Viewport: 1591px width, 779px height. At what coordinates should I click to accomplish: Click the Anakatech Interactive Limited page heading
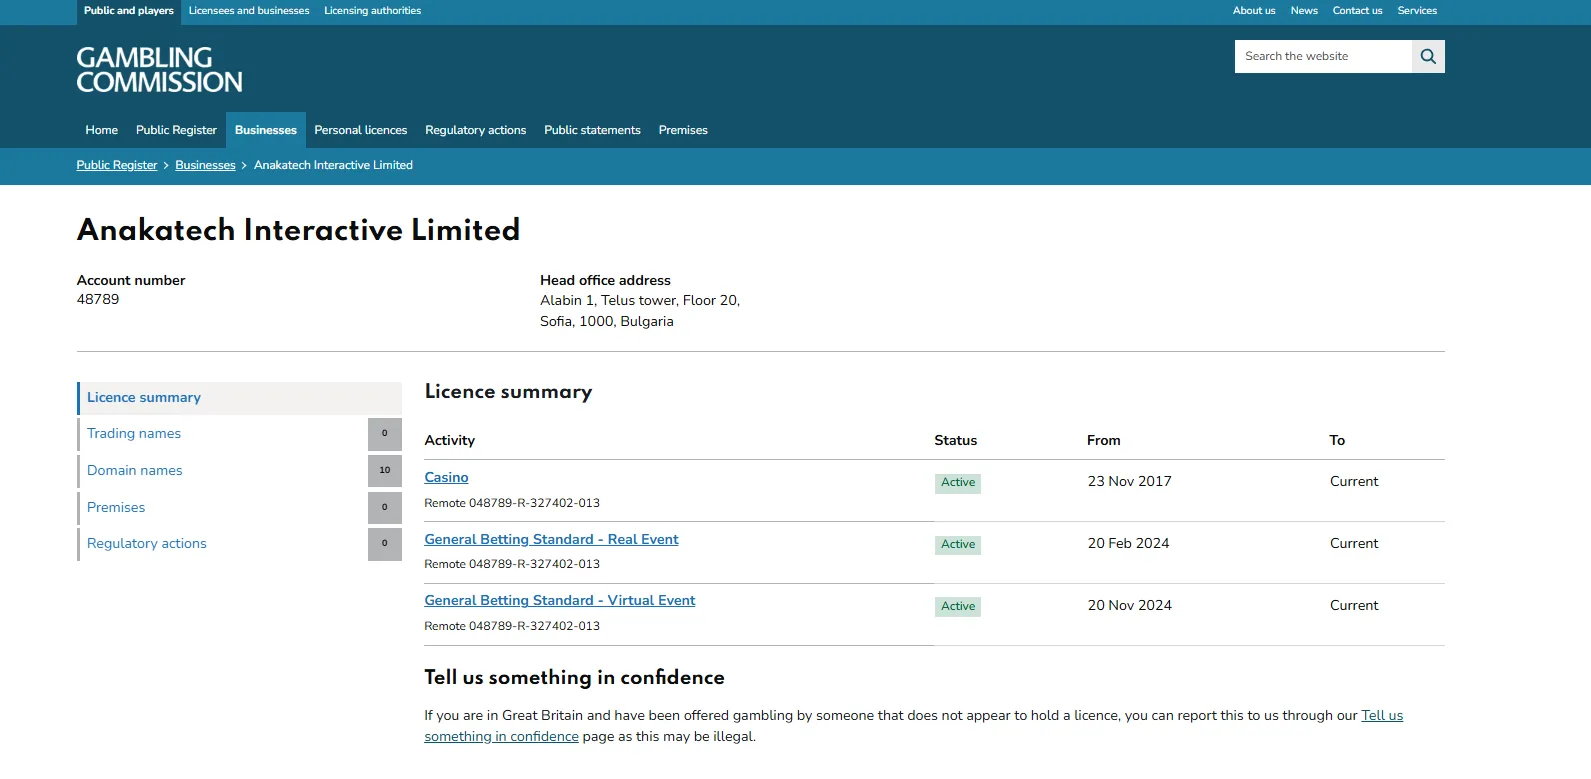point(299,231)
